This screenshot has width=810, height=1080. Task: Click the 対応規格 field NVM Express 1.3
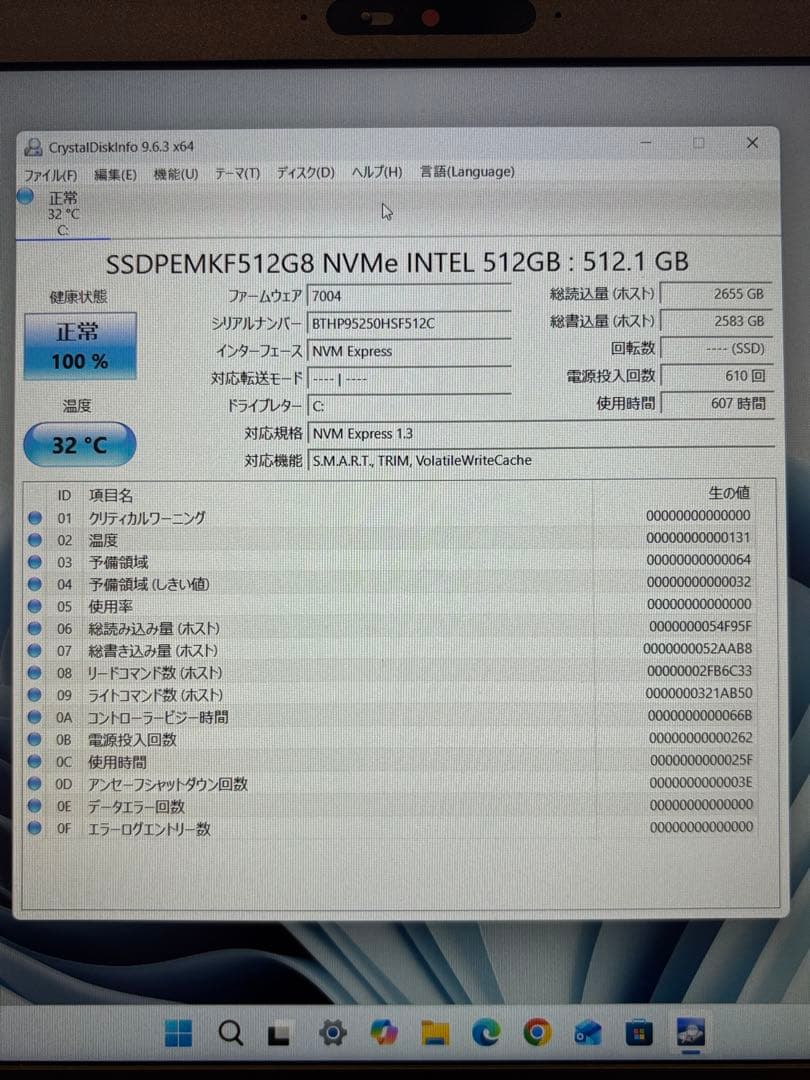pos(541,433)
